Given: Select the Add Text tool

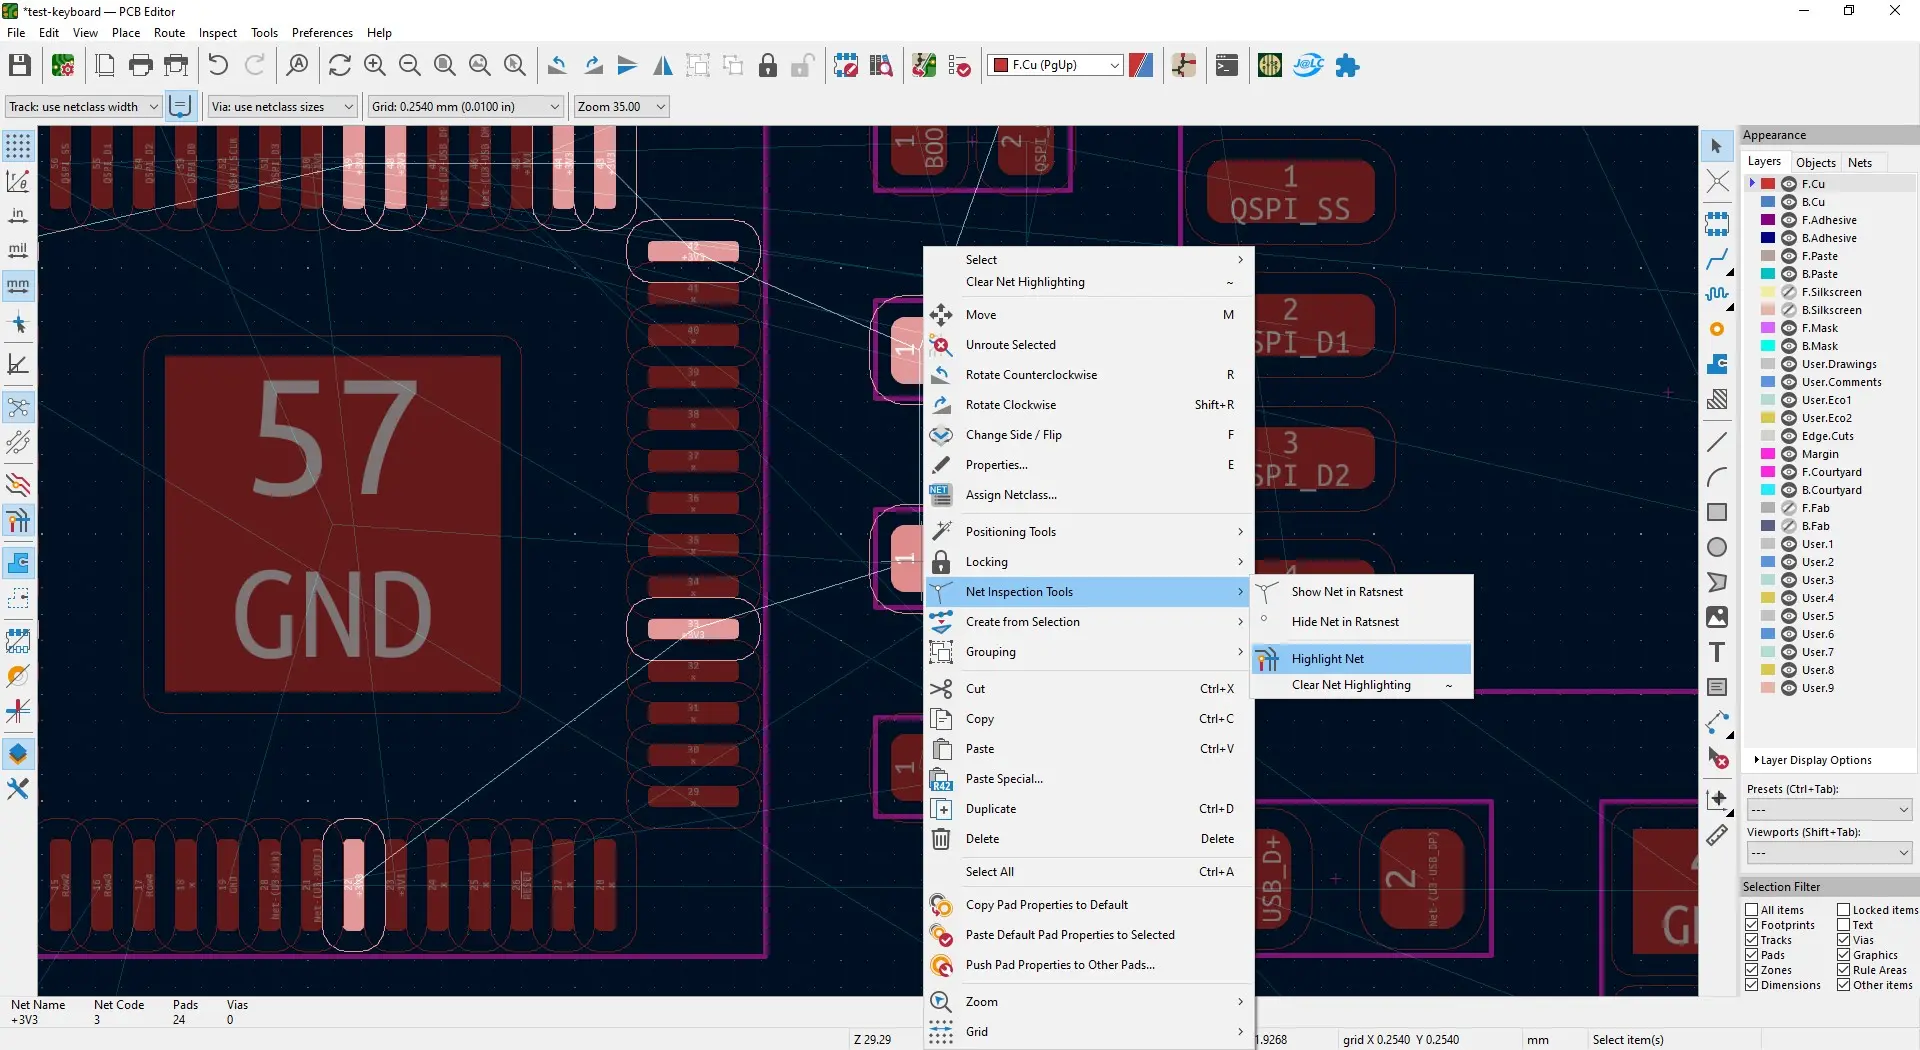Looking at the screenshot, I should (1717, 652).
